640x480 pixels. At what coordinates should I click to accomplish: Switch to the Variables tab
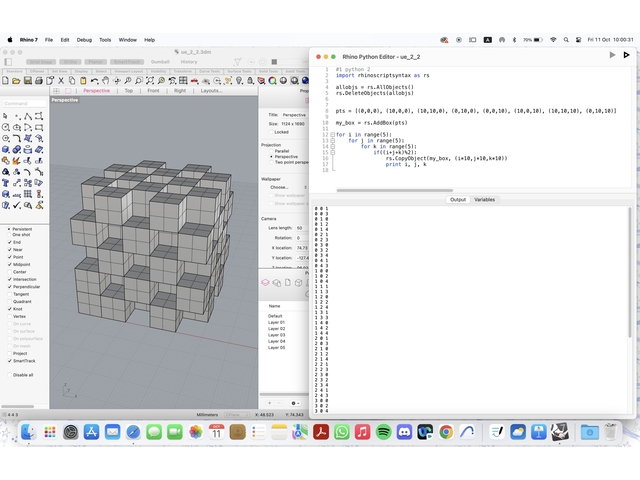coord(484,200)
